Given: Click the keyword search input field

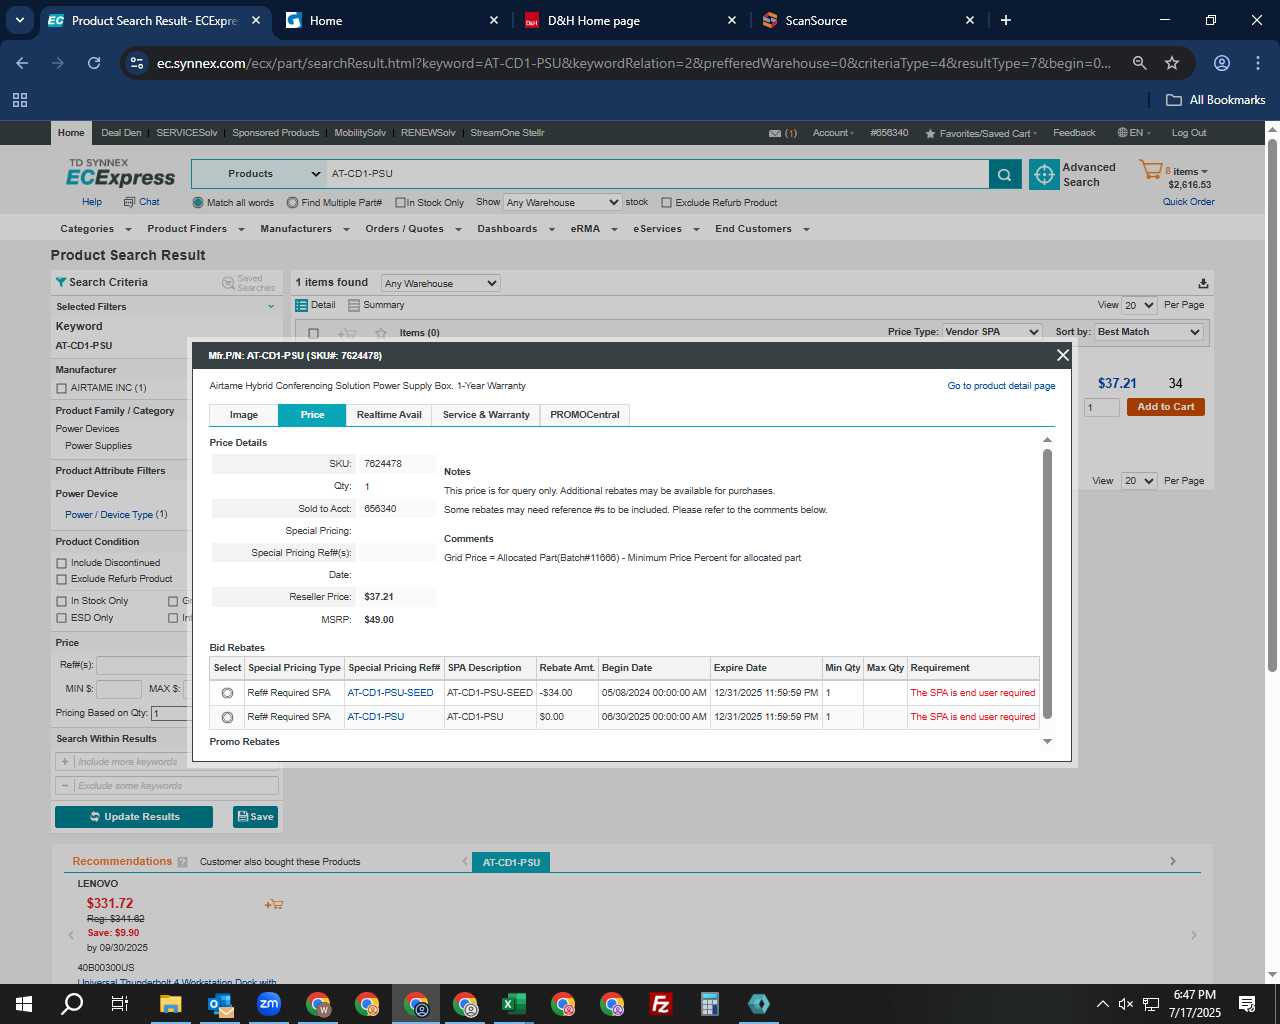Looking at the screenshot, I should [x=657, y=174].
